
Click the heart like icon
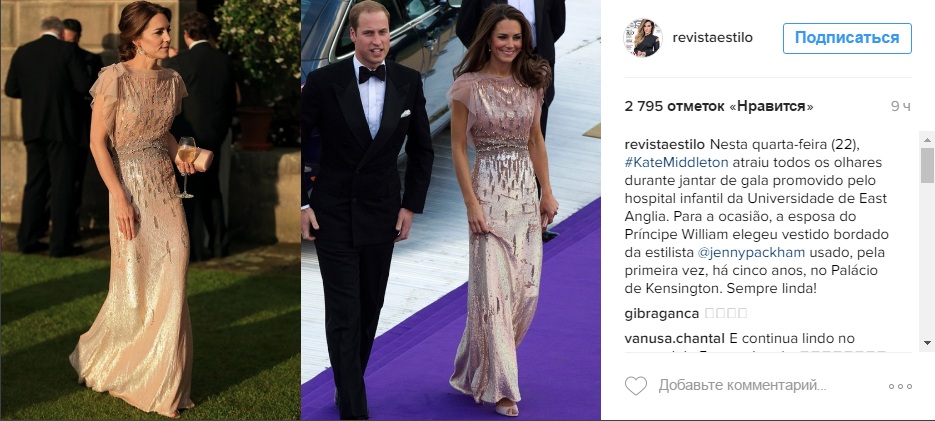pyautogui.click(x=636, y=386)
